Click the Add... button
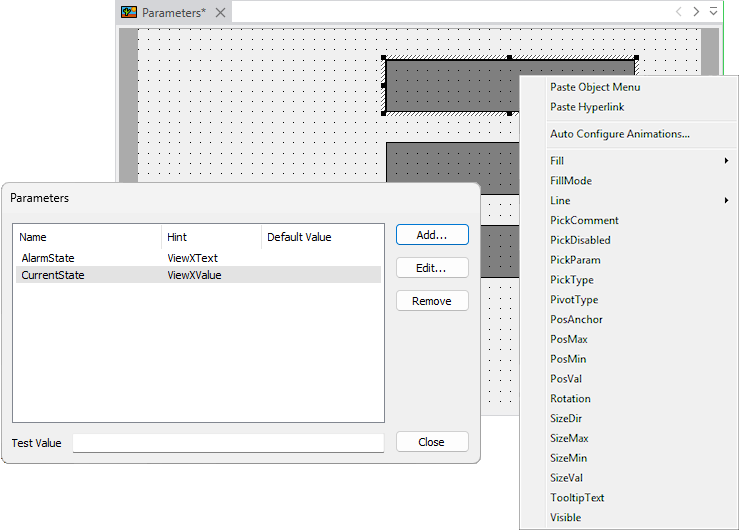Screen dimensions: 739x530 [x=432, y=235]
